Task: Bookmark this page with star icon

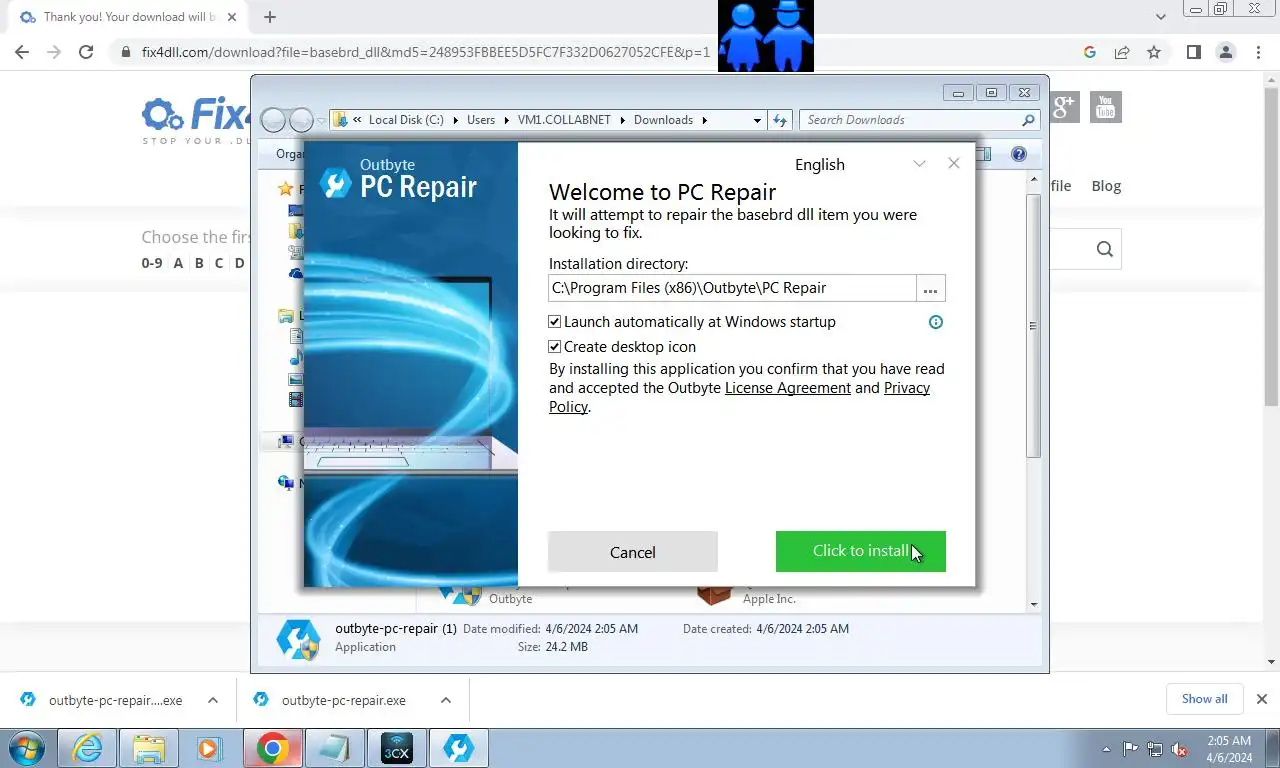Action: click(x=1154, y=52)
